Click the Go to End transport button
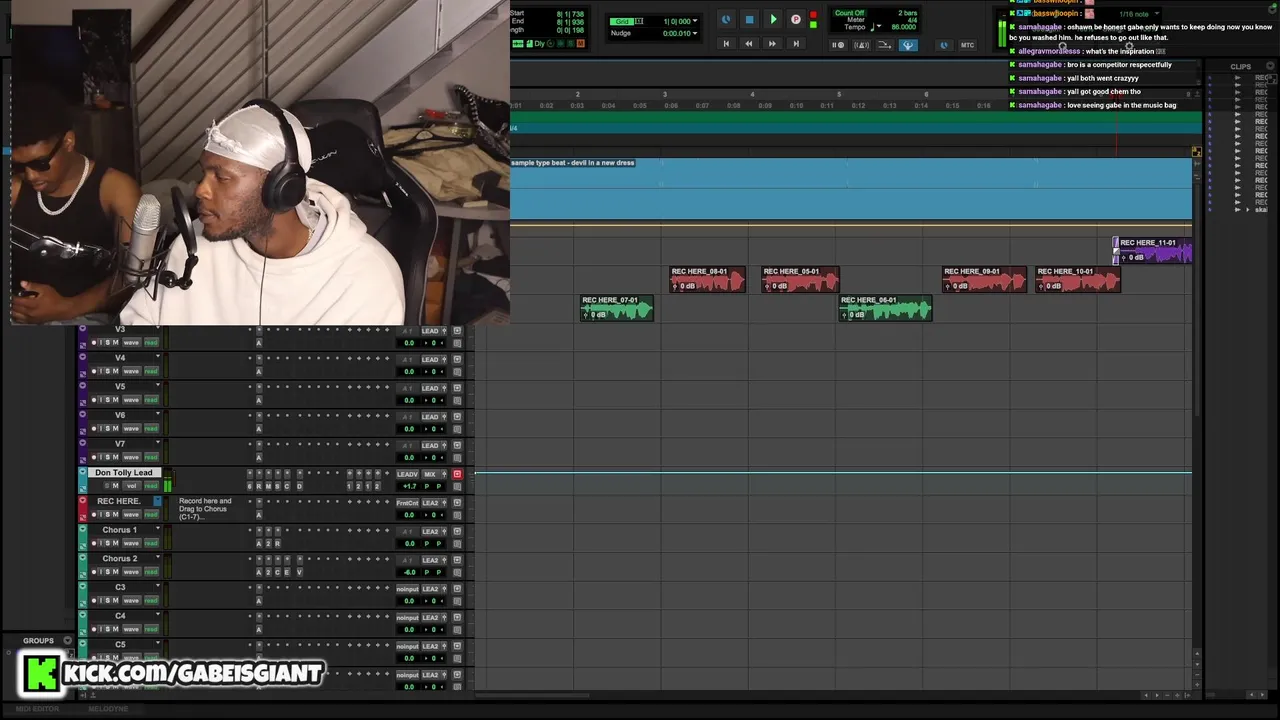The width and height of the screenshot is (1280, 720). pyautogui.click(x=796, y=44)
